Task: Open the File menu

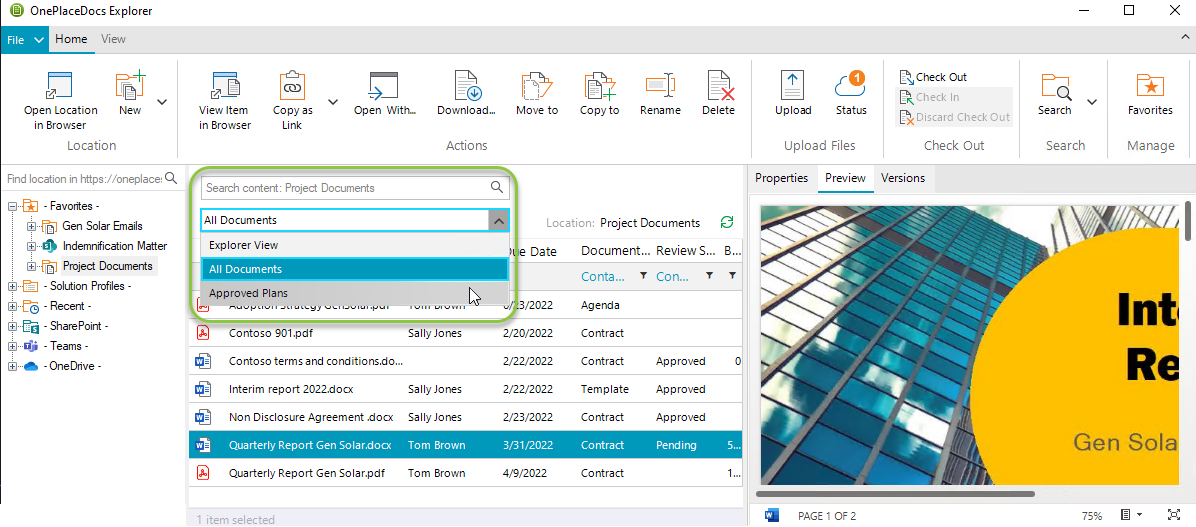Action: pyautogui.click(x=24, y=40)
